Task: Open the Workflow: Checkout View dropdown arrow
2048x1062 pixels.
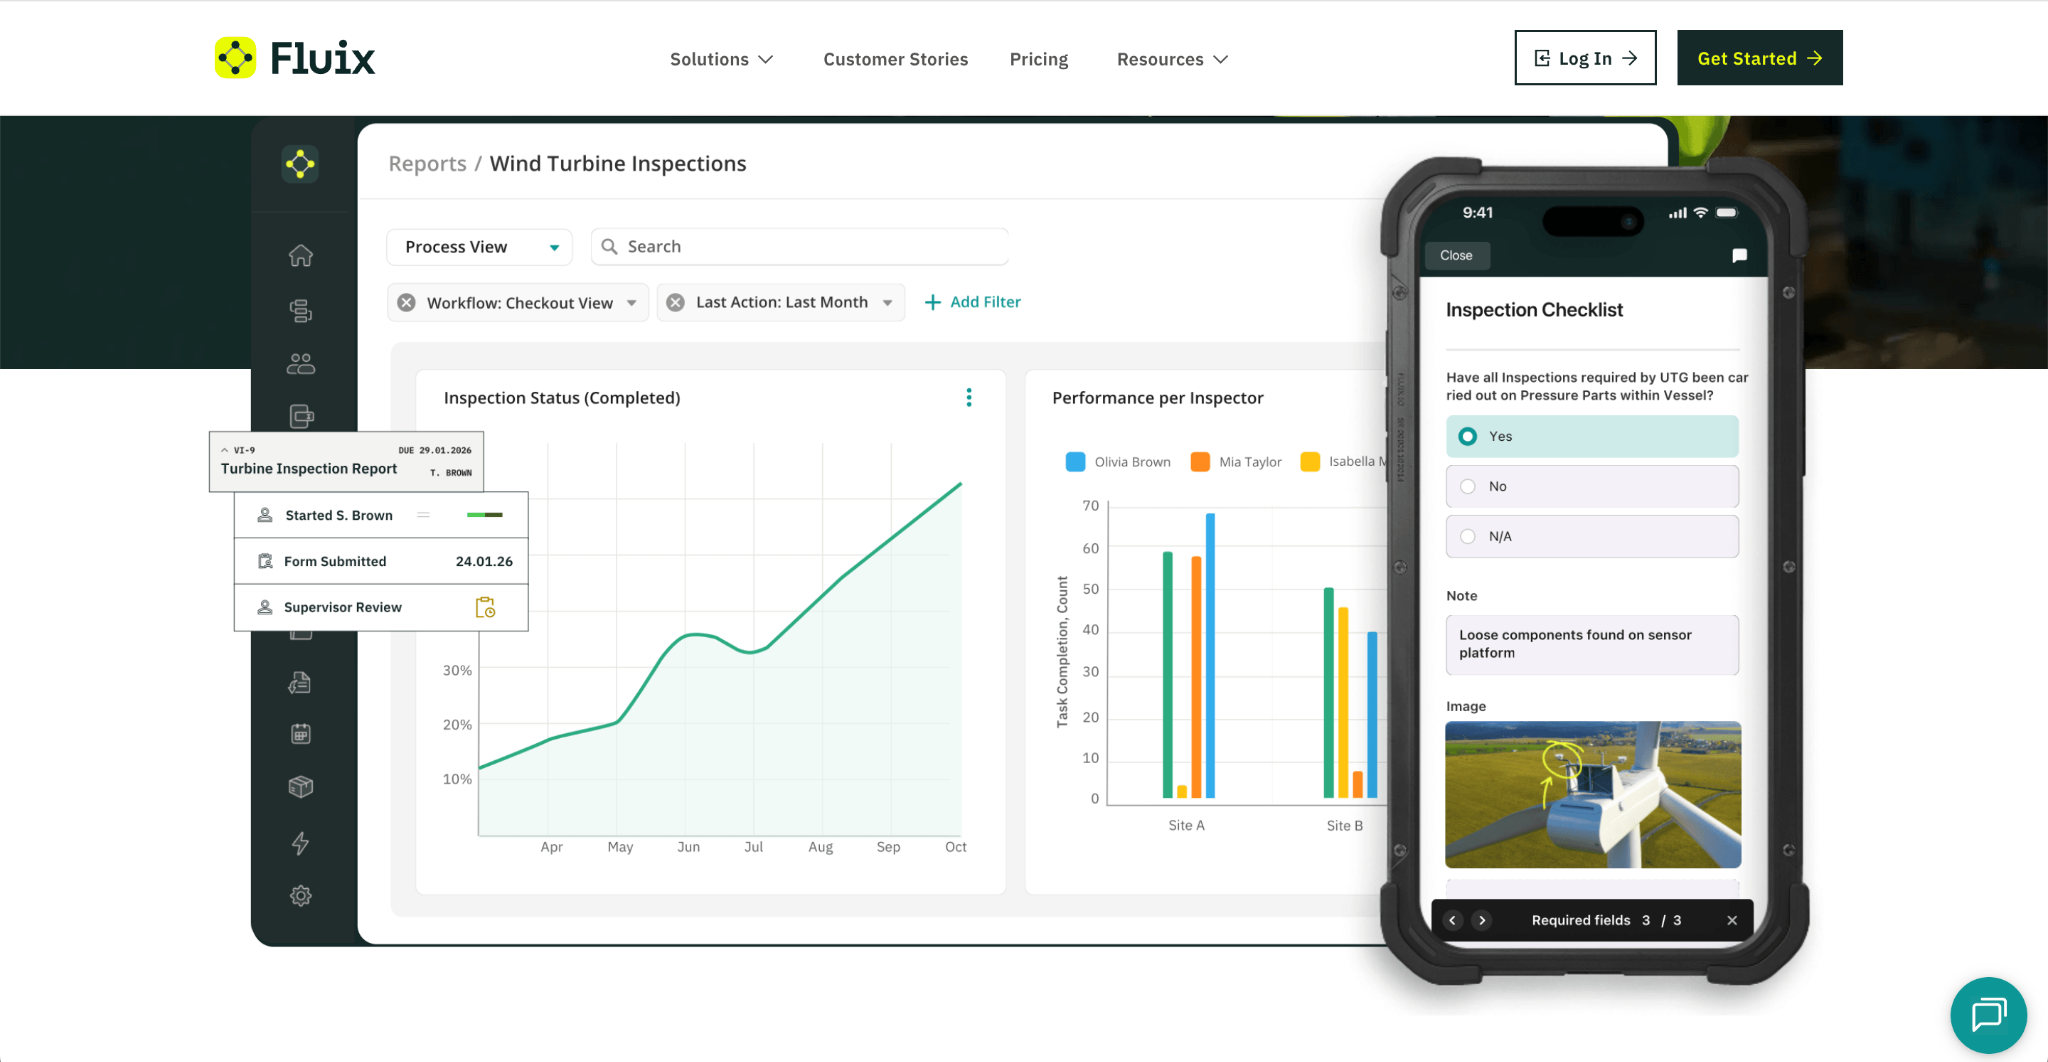Action: [x=632, y=303]
